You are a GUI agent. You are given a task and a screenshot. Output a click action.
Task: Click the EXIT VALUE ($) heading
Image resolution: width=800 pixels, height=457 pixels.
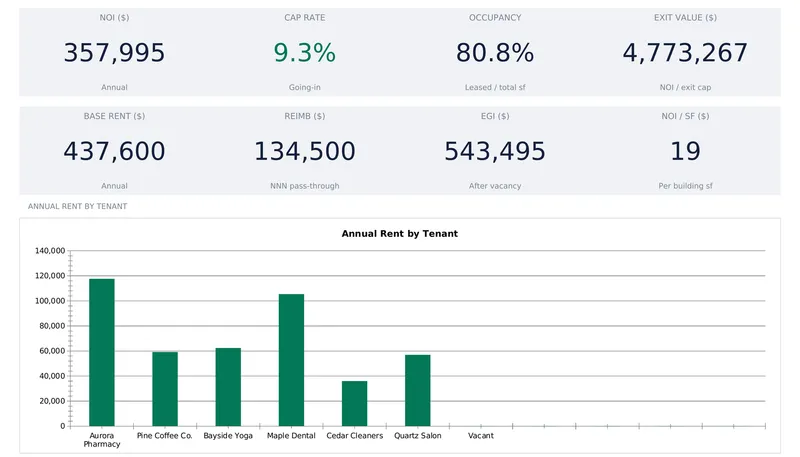pos(685,17)
